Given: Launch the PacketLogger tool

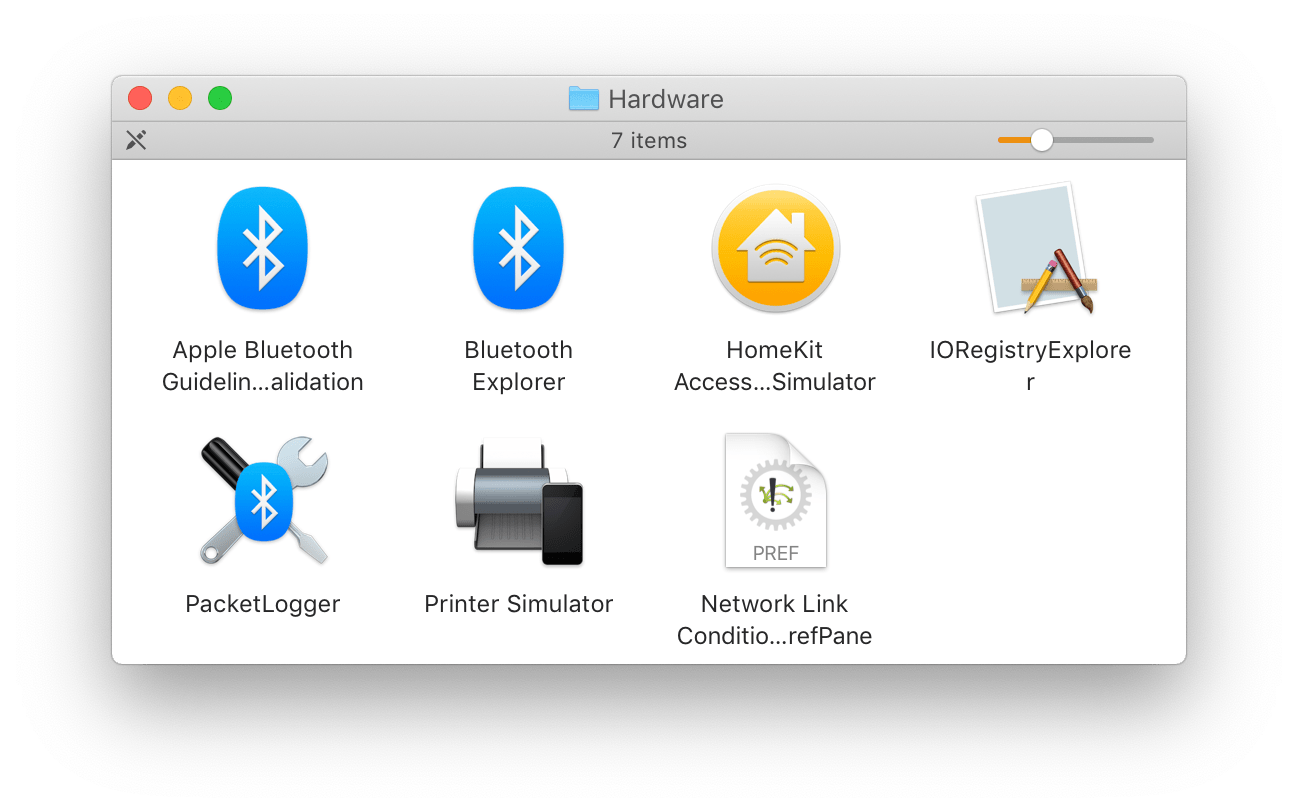Looking at the screenshot, I should [x=263, y=500].
